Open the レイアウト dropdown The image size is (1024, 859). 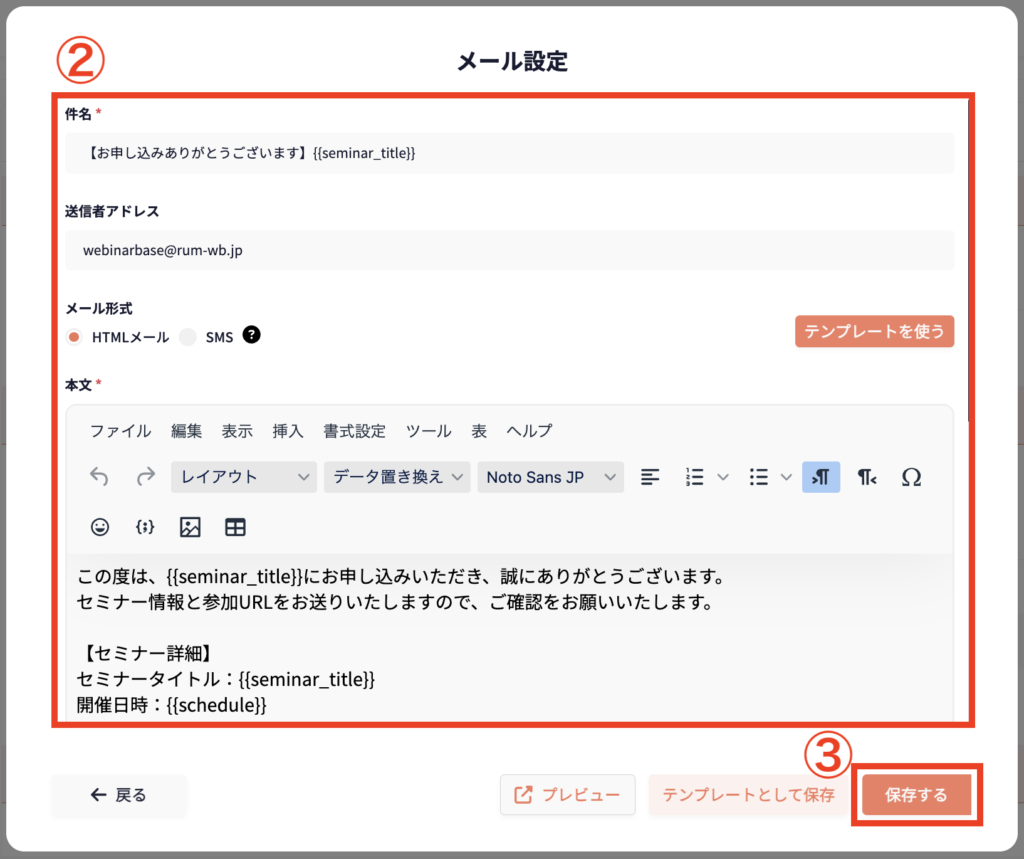[x=244, y=477]
